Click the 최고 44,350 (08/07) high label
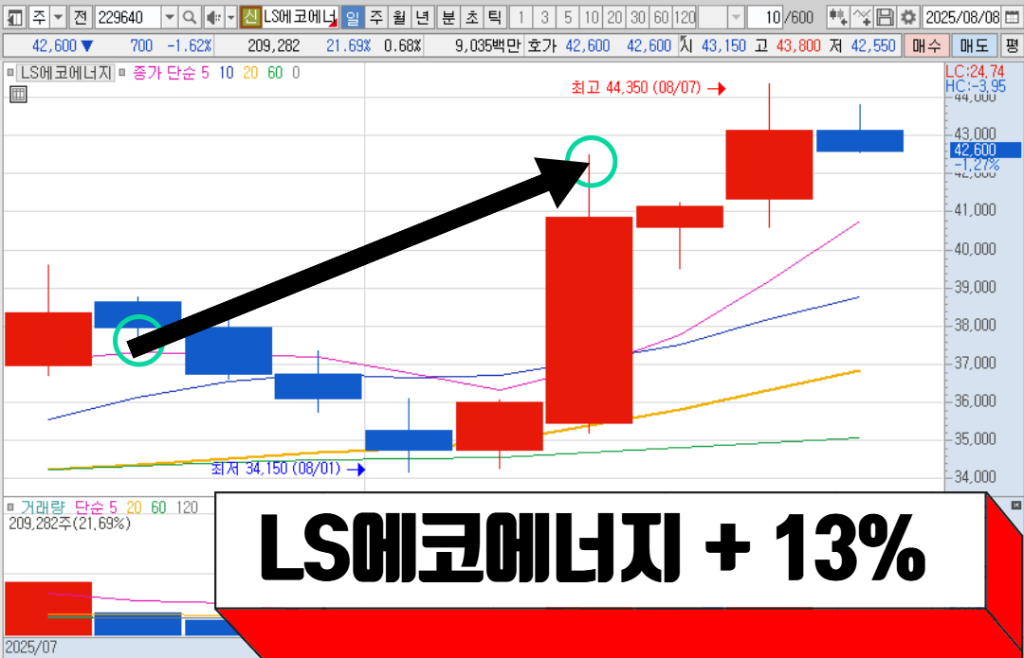 point(636,88)
